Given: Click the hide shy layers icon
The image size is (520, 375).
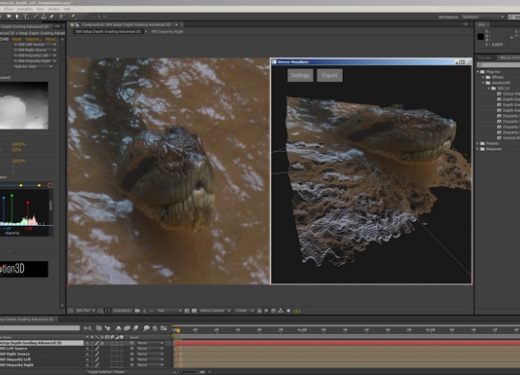Looking at the screenshot, I should pyautogui.click(x=118, y=328).
